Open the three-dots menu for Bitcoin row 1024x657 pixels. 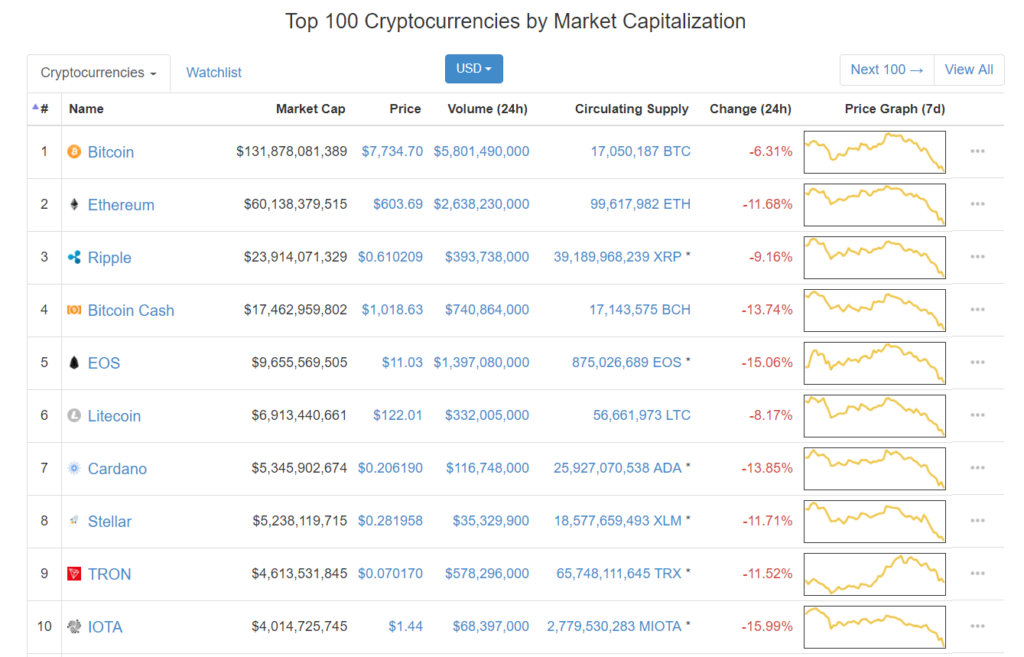977,152
